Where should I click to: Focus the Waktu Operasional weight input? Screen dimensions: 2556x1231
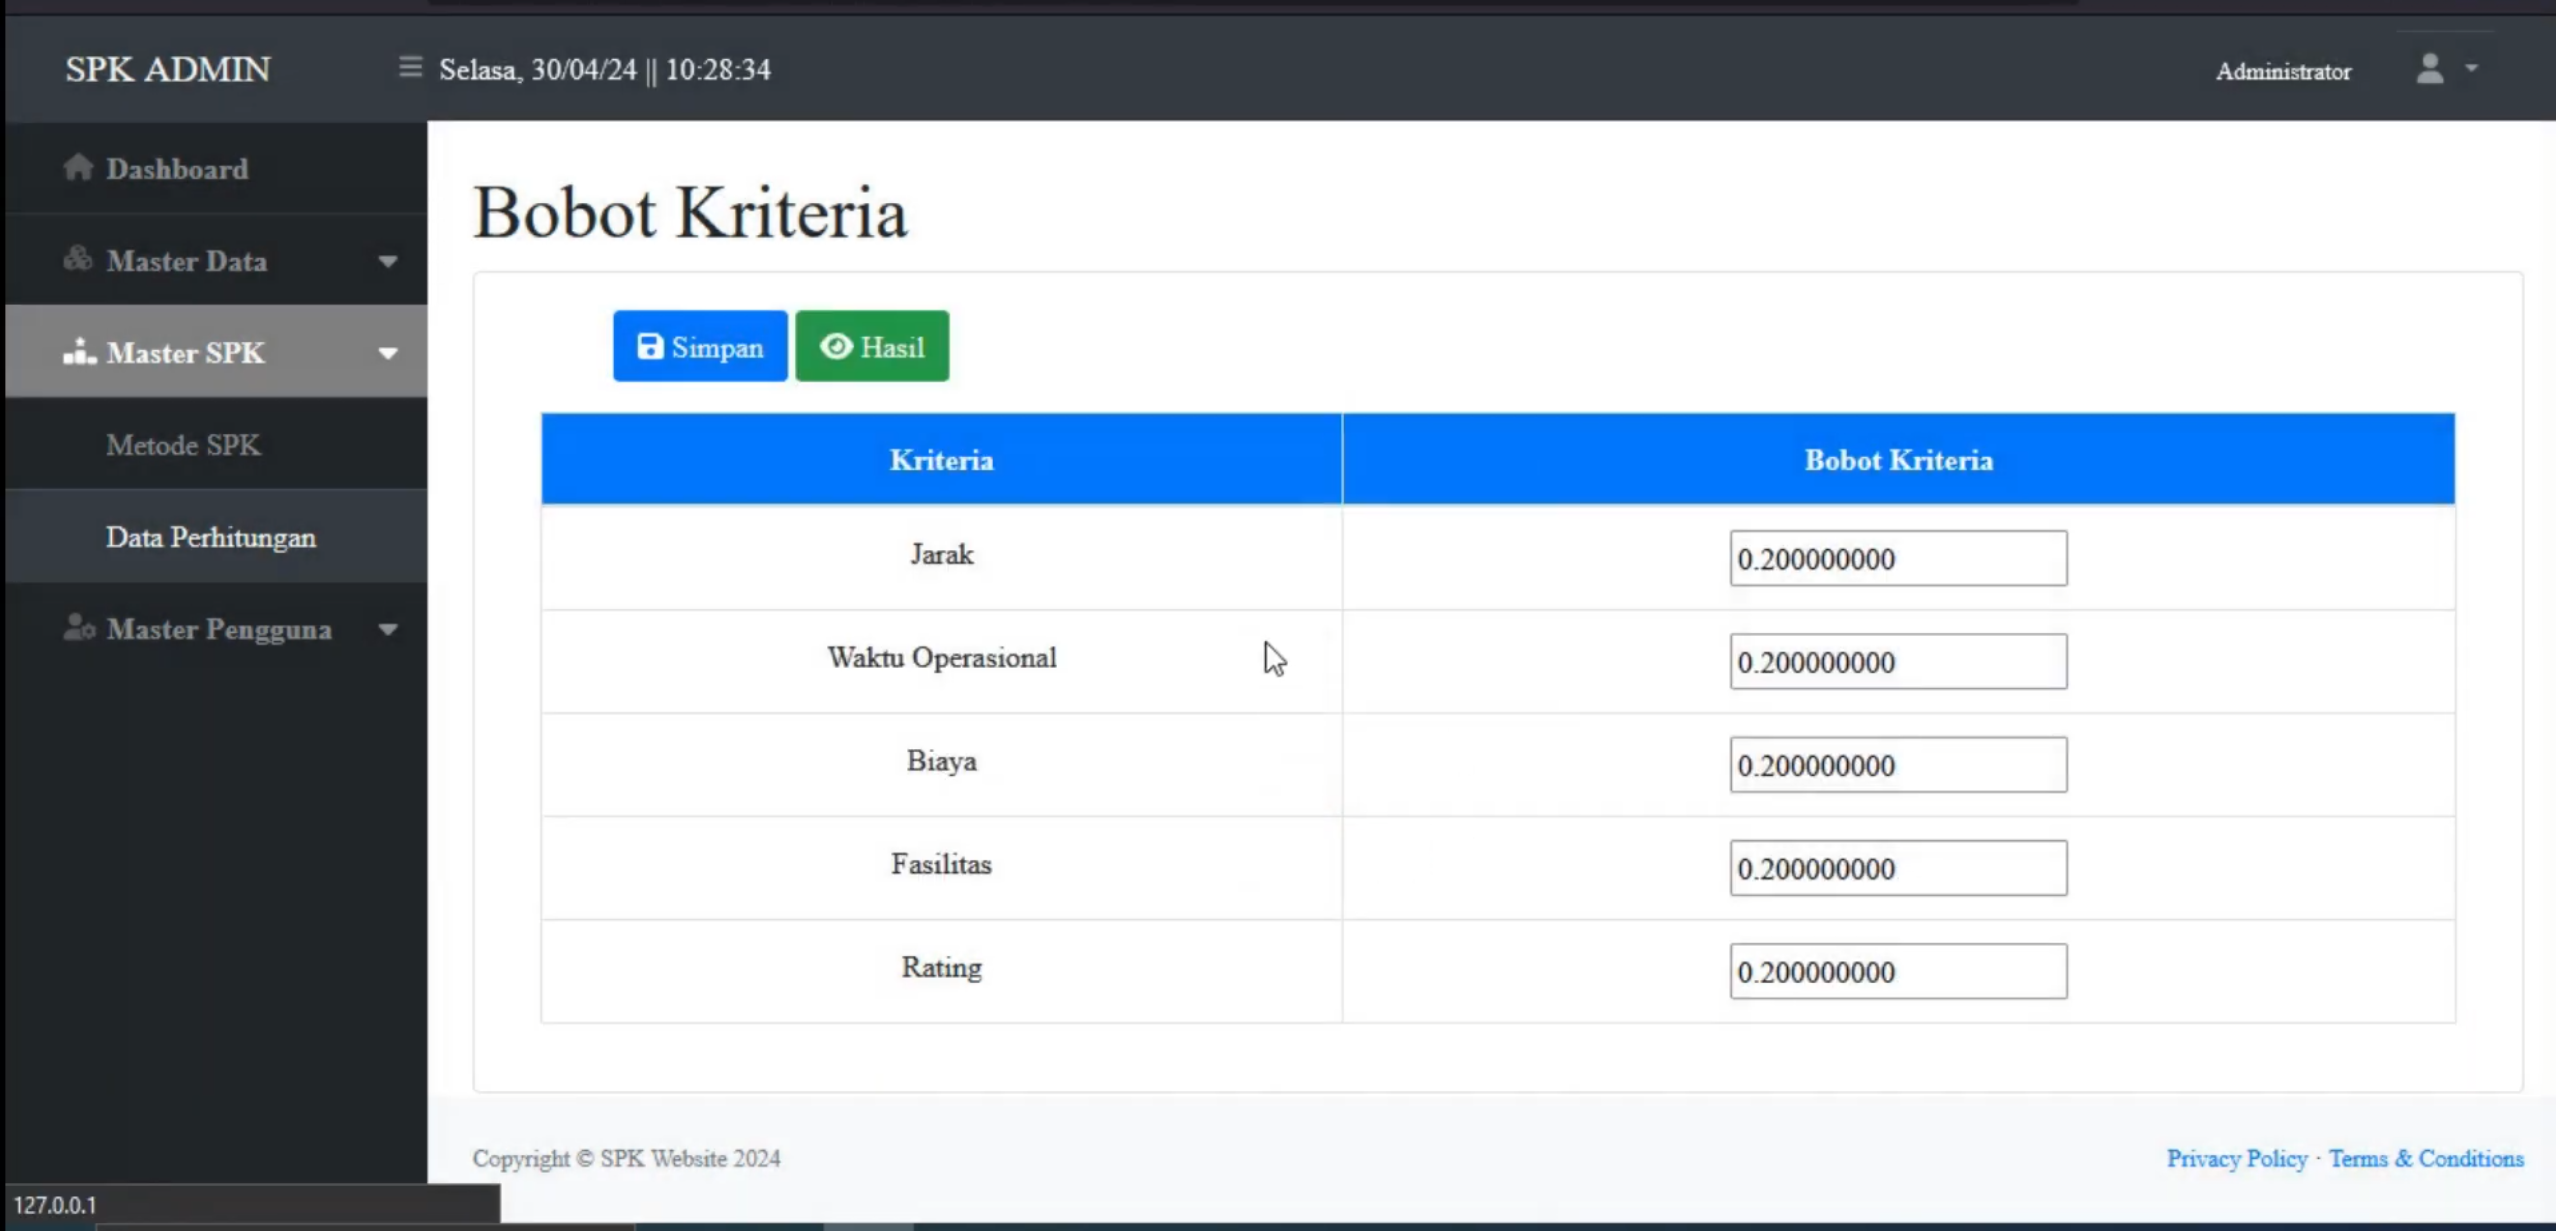pyautogui.click(x=1898, y=661)
